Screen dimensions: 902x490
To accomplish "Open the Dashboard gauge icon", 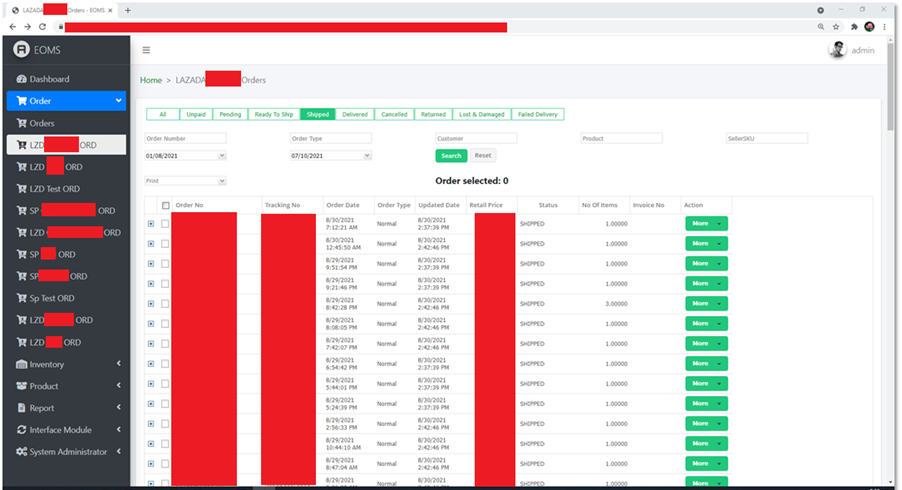I will click(x=21, y=79).
